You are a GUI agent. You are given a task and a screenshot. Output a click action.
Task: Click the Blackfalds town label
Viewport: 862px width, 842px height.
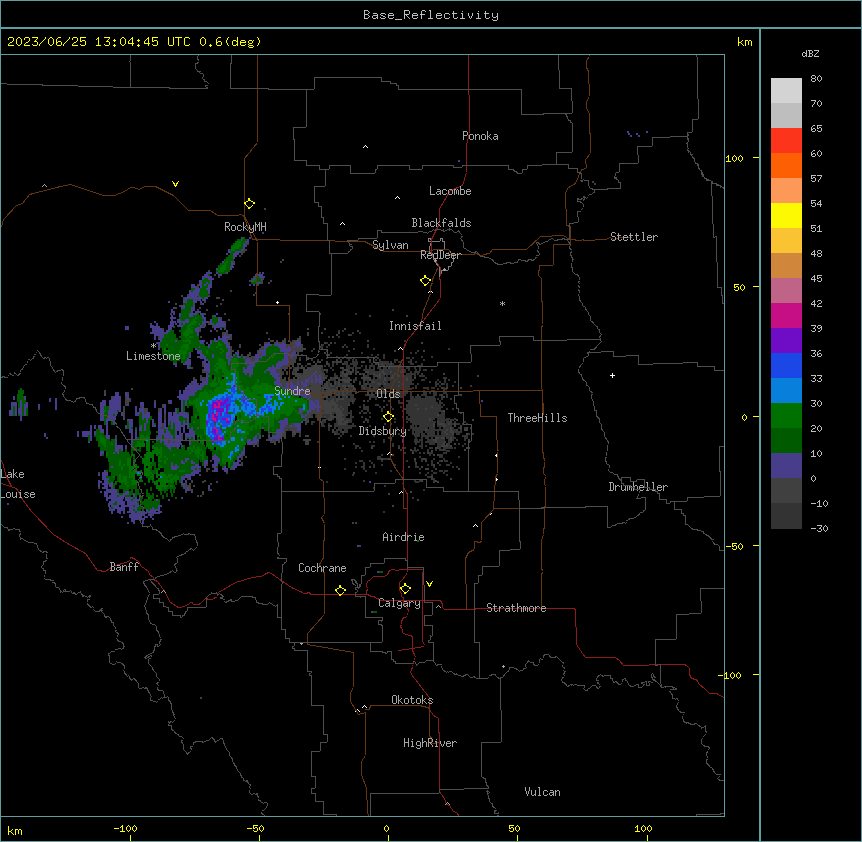(x=441, y=223)
